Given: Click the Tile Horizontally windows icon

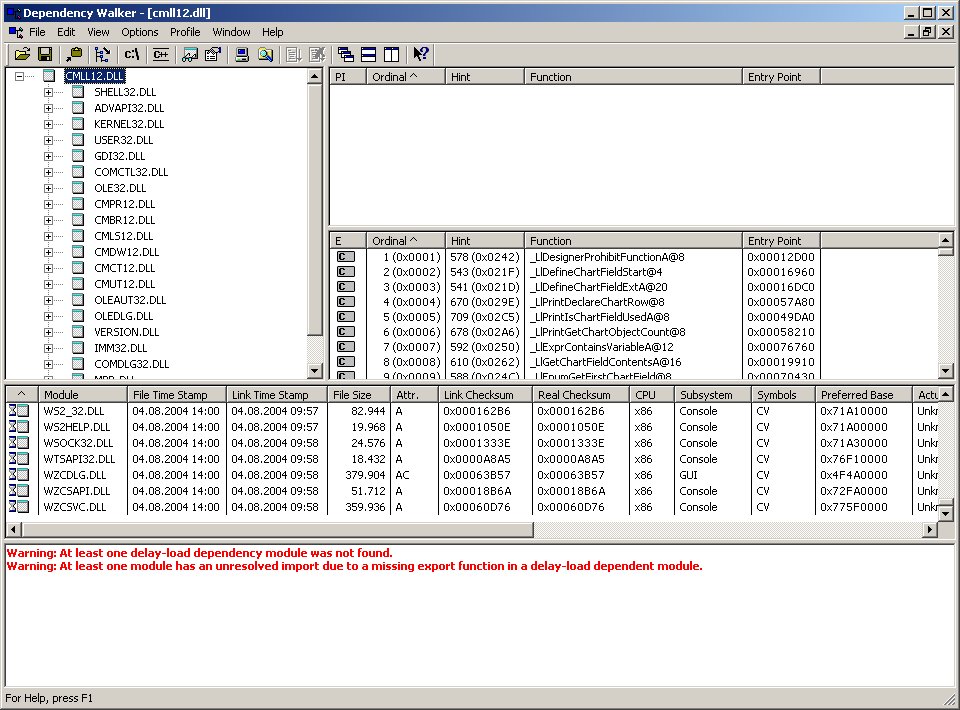Looking at the screenshot, I should [x=368, y=55].
